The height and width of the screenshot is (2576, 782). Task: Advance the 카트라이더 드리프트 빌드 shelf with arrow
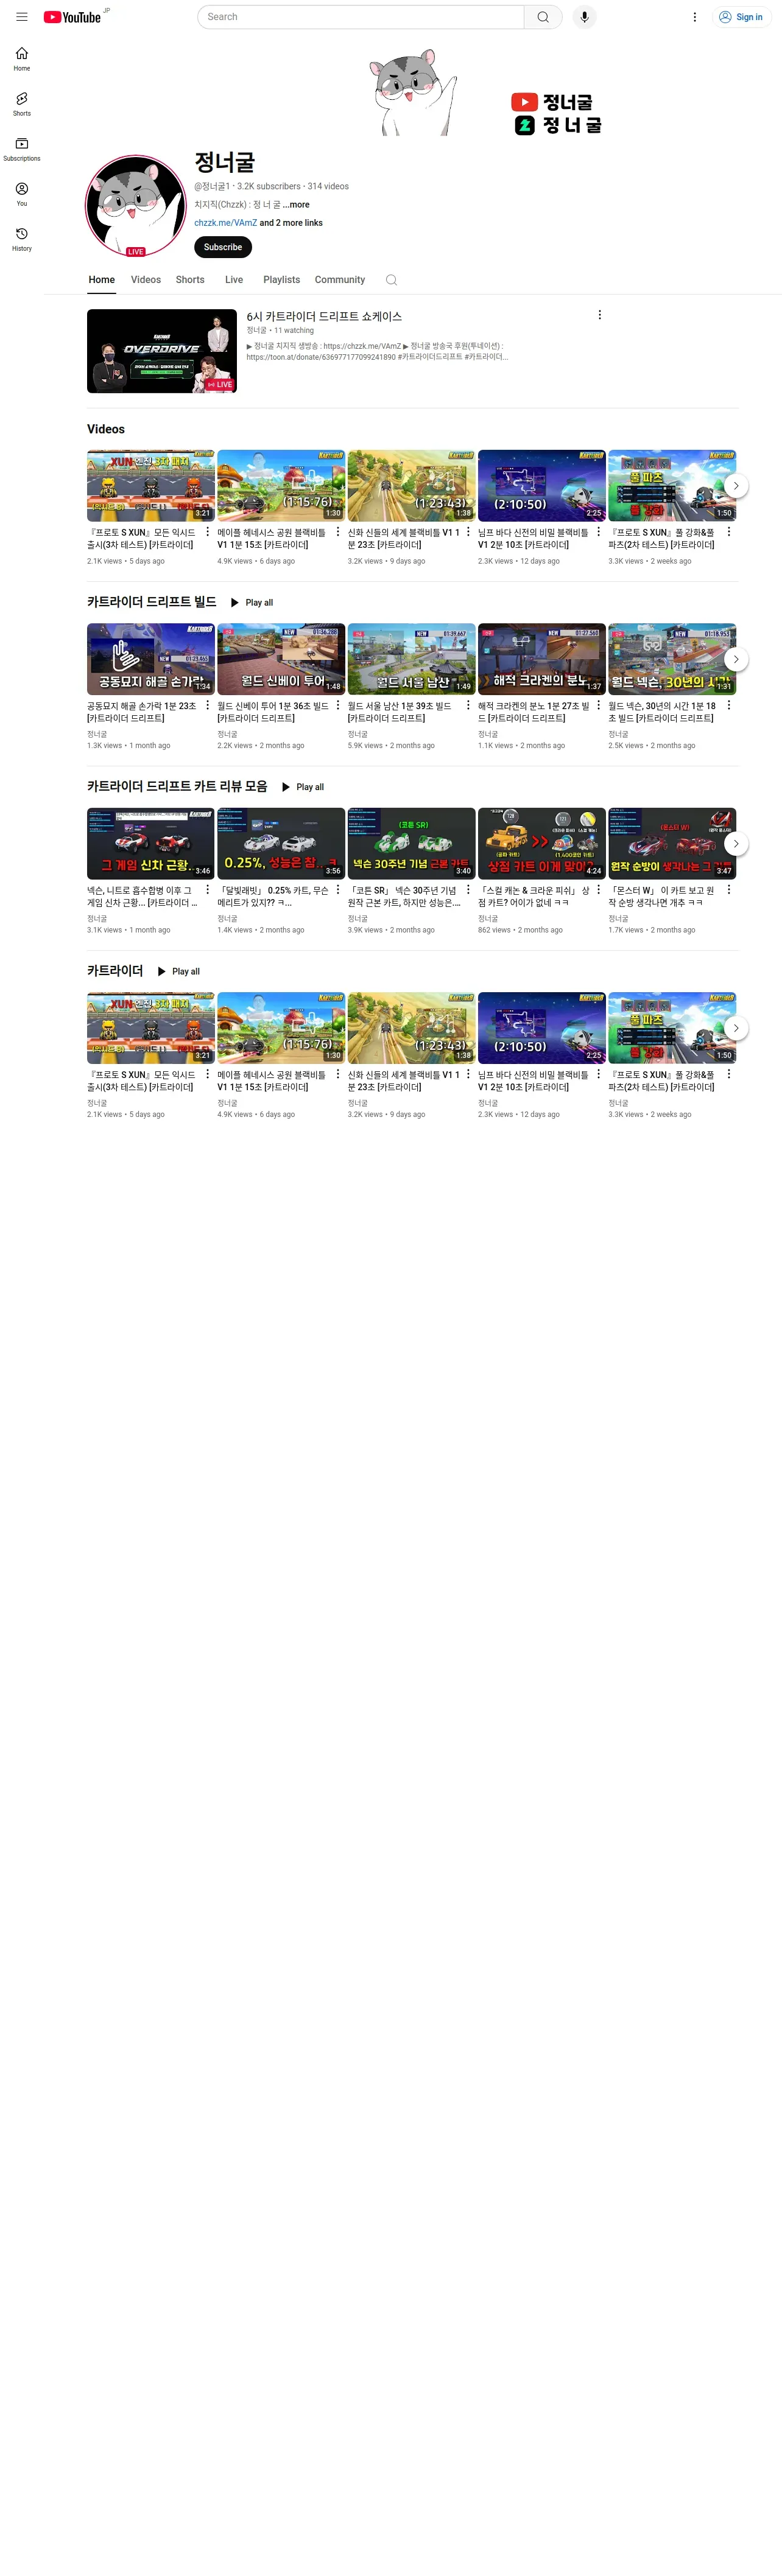coord(736,659)
